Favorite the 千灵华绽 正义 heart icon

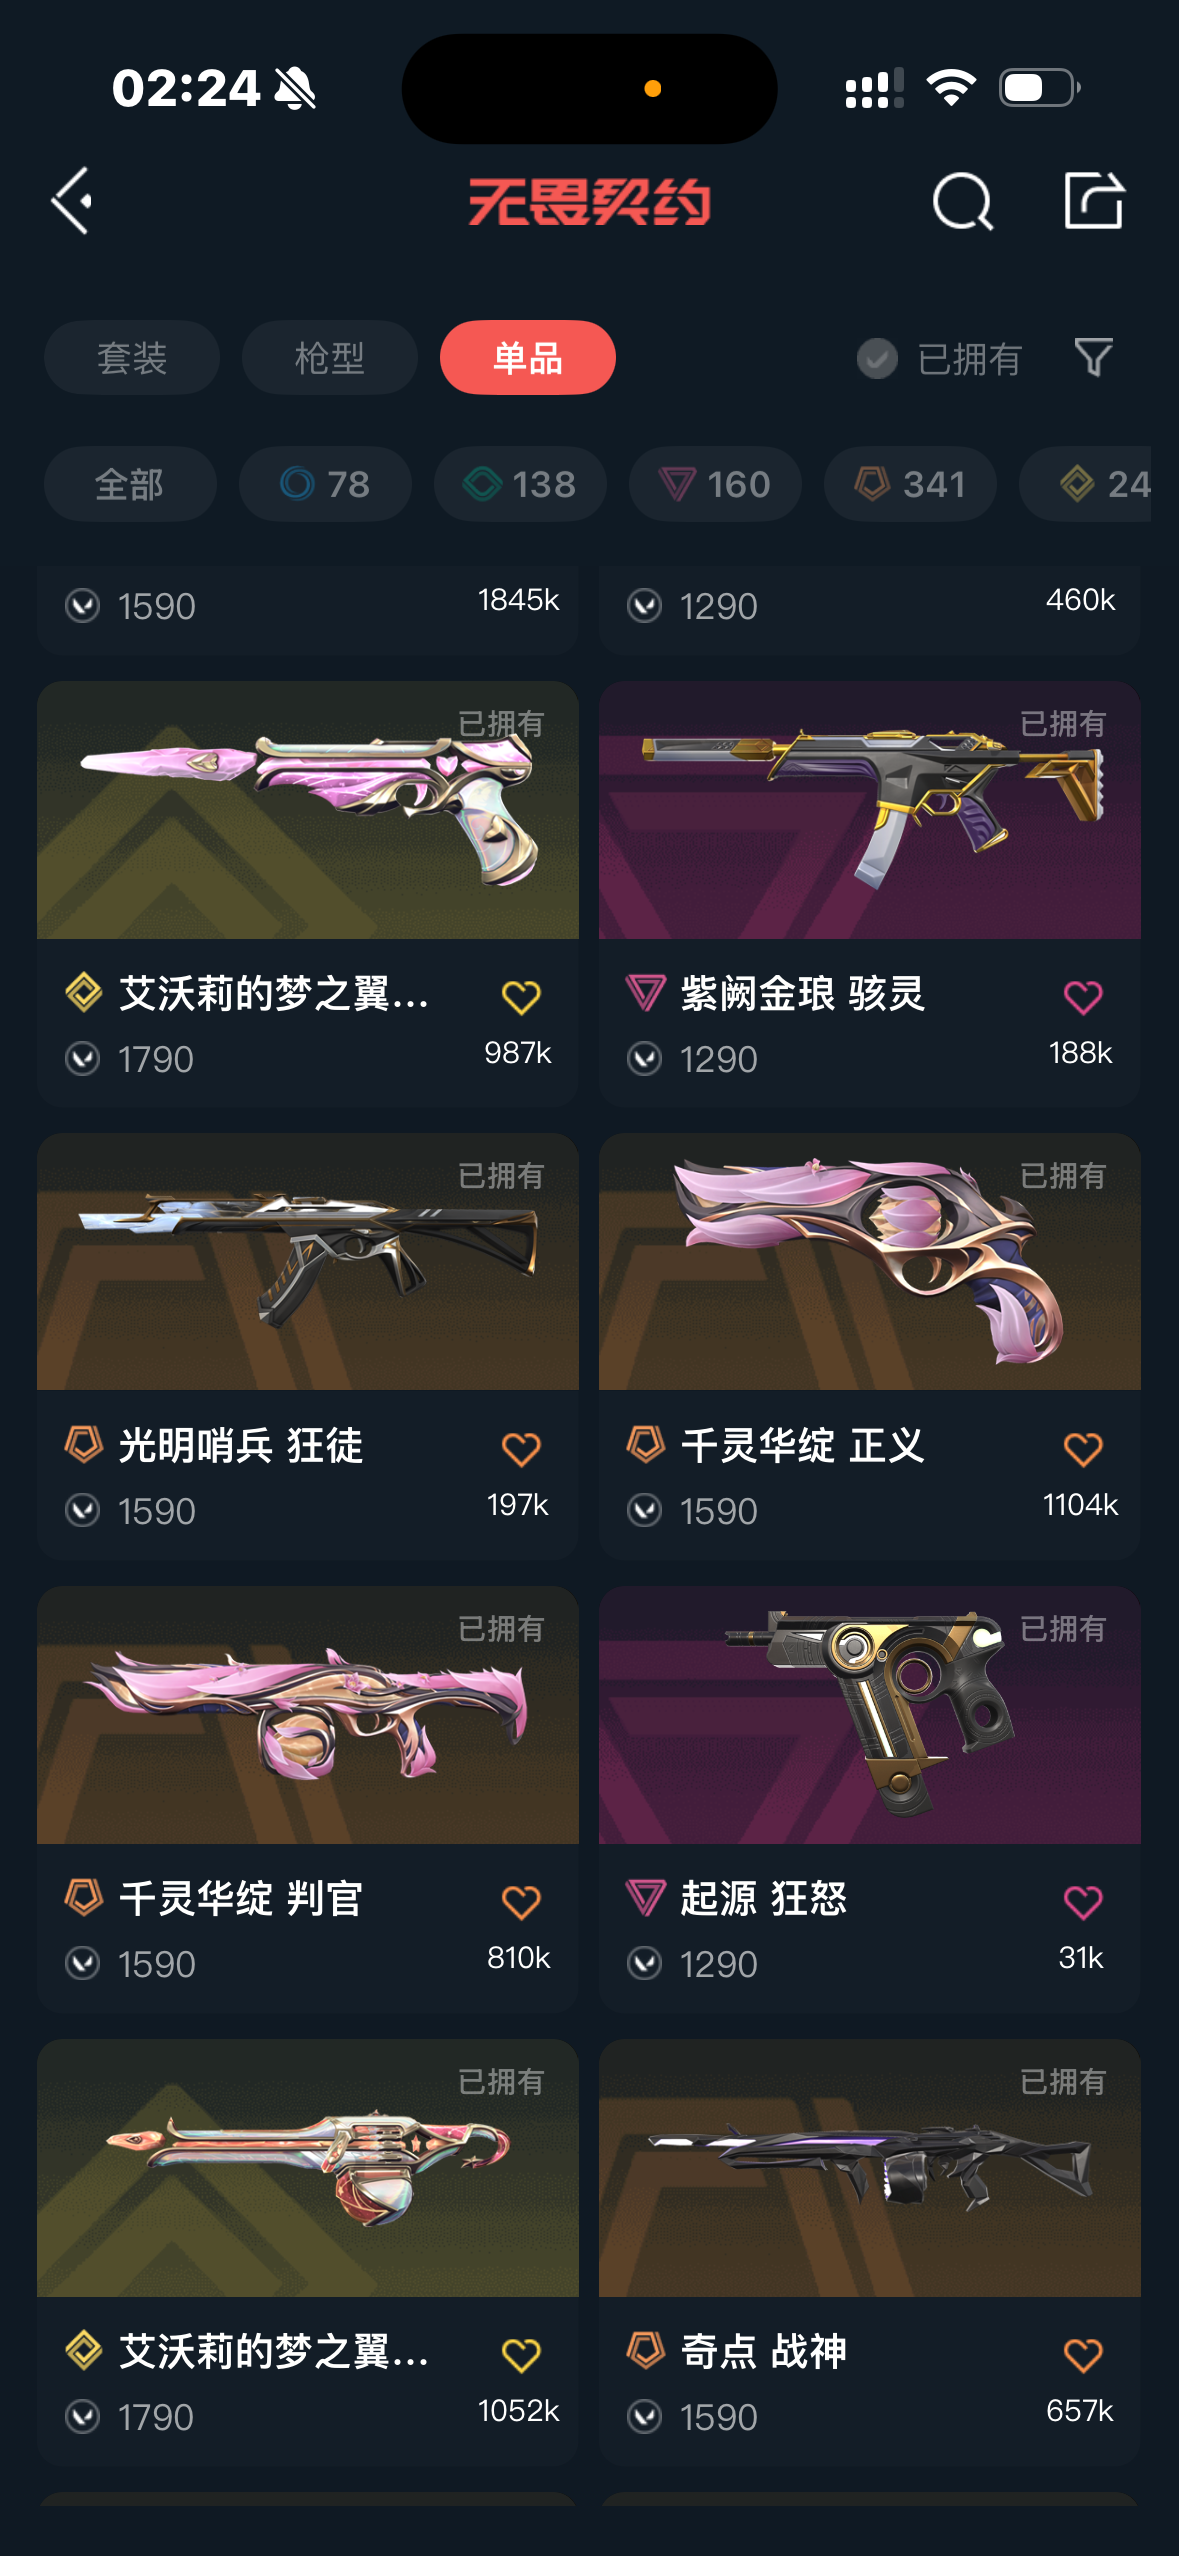pos(1082,1449)
